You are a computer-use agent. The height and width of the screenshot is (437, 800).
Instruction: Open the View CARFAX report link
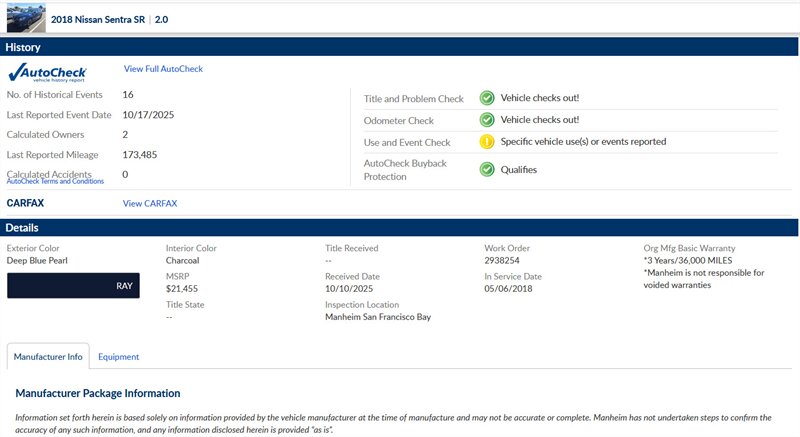point(150,203)
